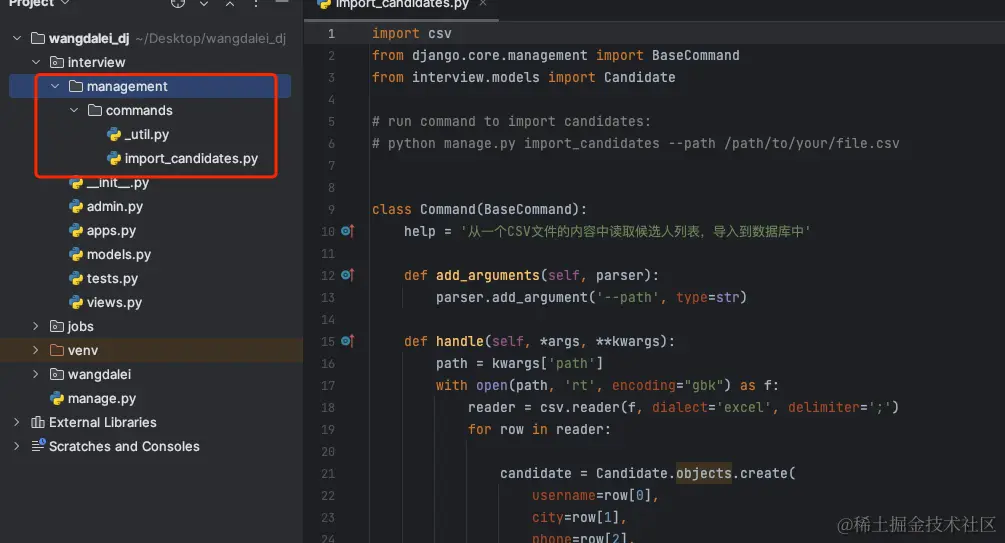The image size is (1005, 543).
Task: Click the Python file icon of views.py
Action: tap(76, 302)
